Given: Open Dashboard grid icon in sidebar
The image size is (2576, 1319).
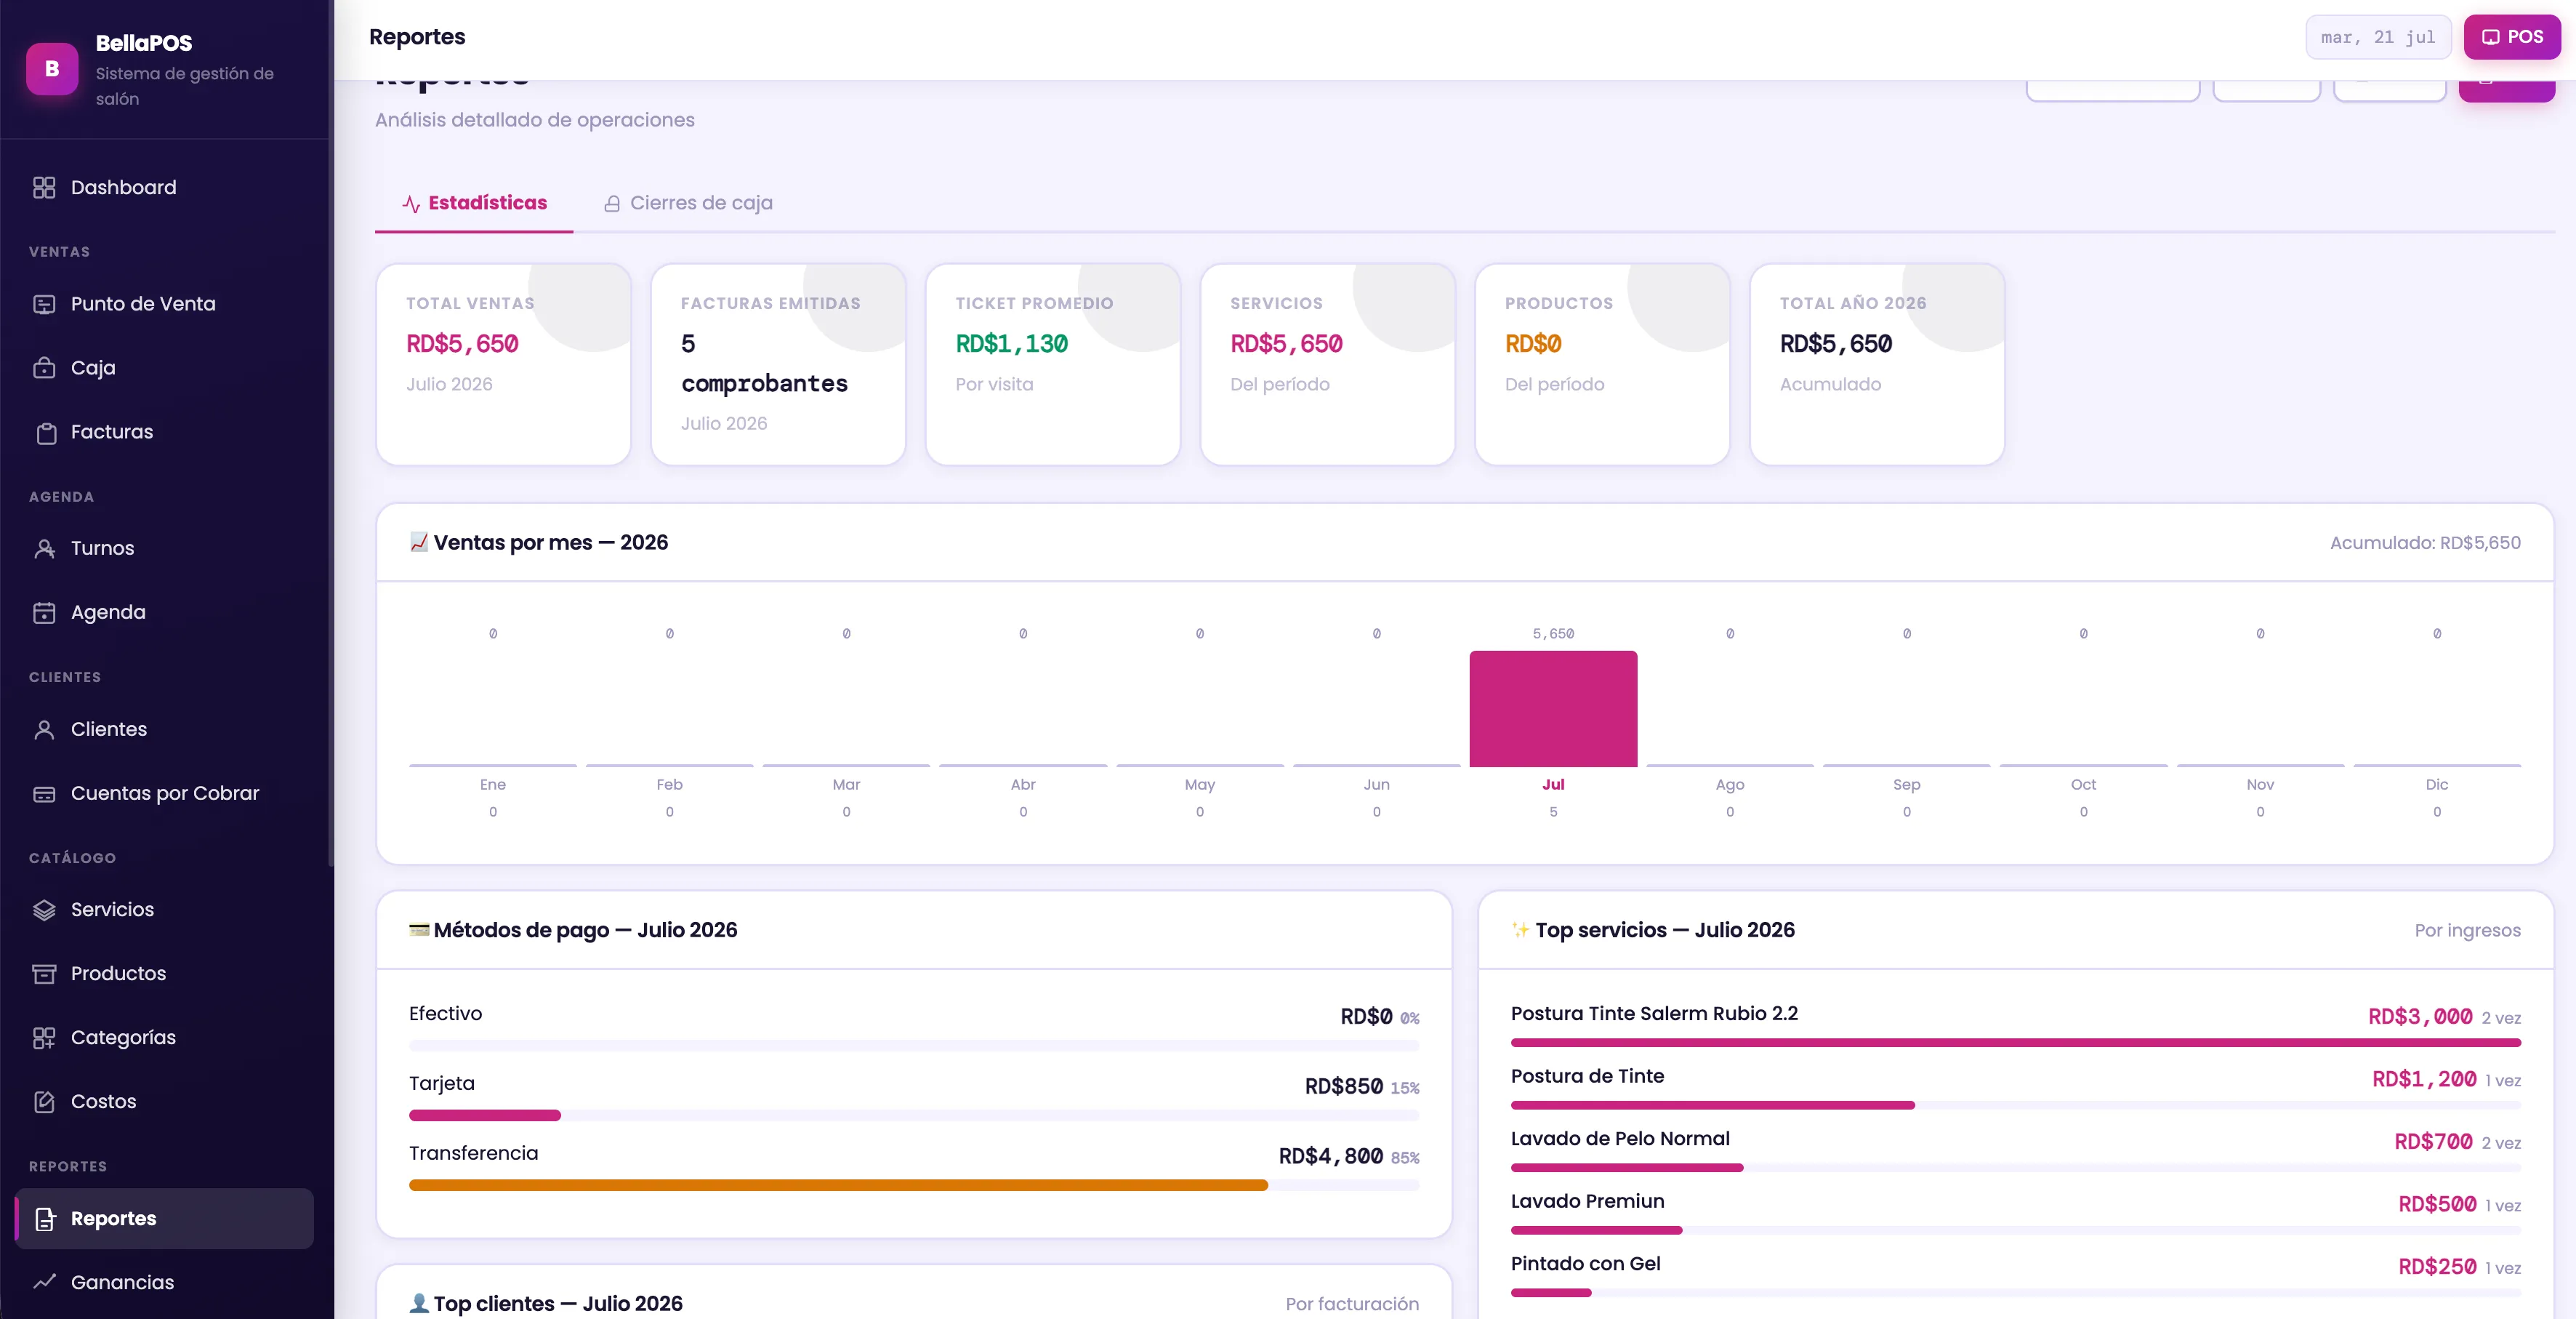Looking at the screenshot, I should coord(44,188).
